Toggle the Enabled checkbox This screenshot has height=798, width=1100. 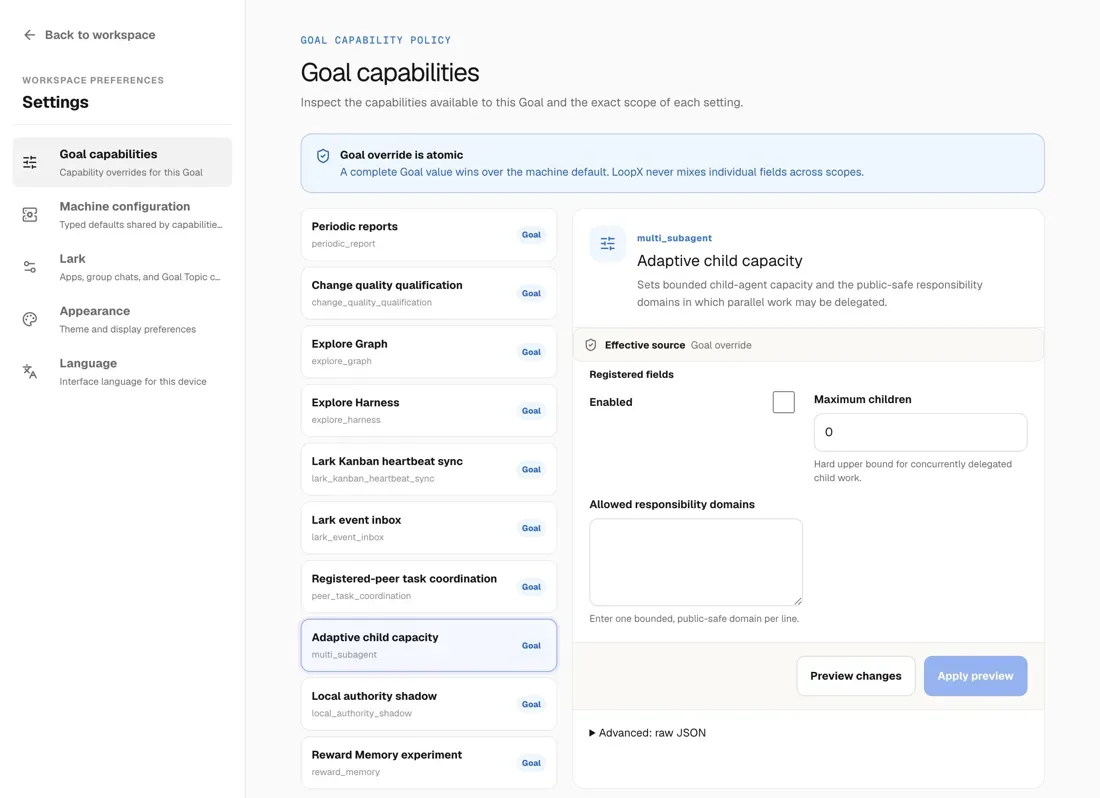[x=784, y=402]
